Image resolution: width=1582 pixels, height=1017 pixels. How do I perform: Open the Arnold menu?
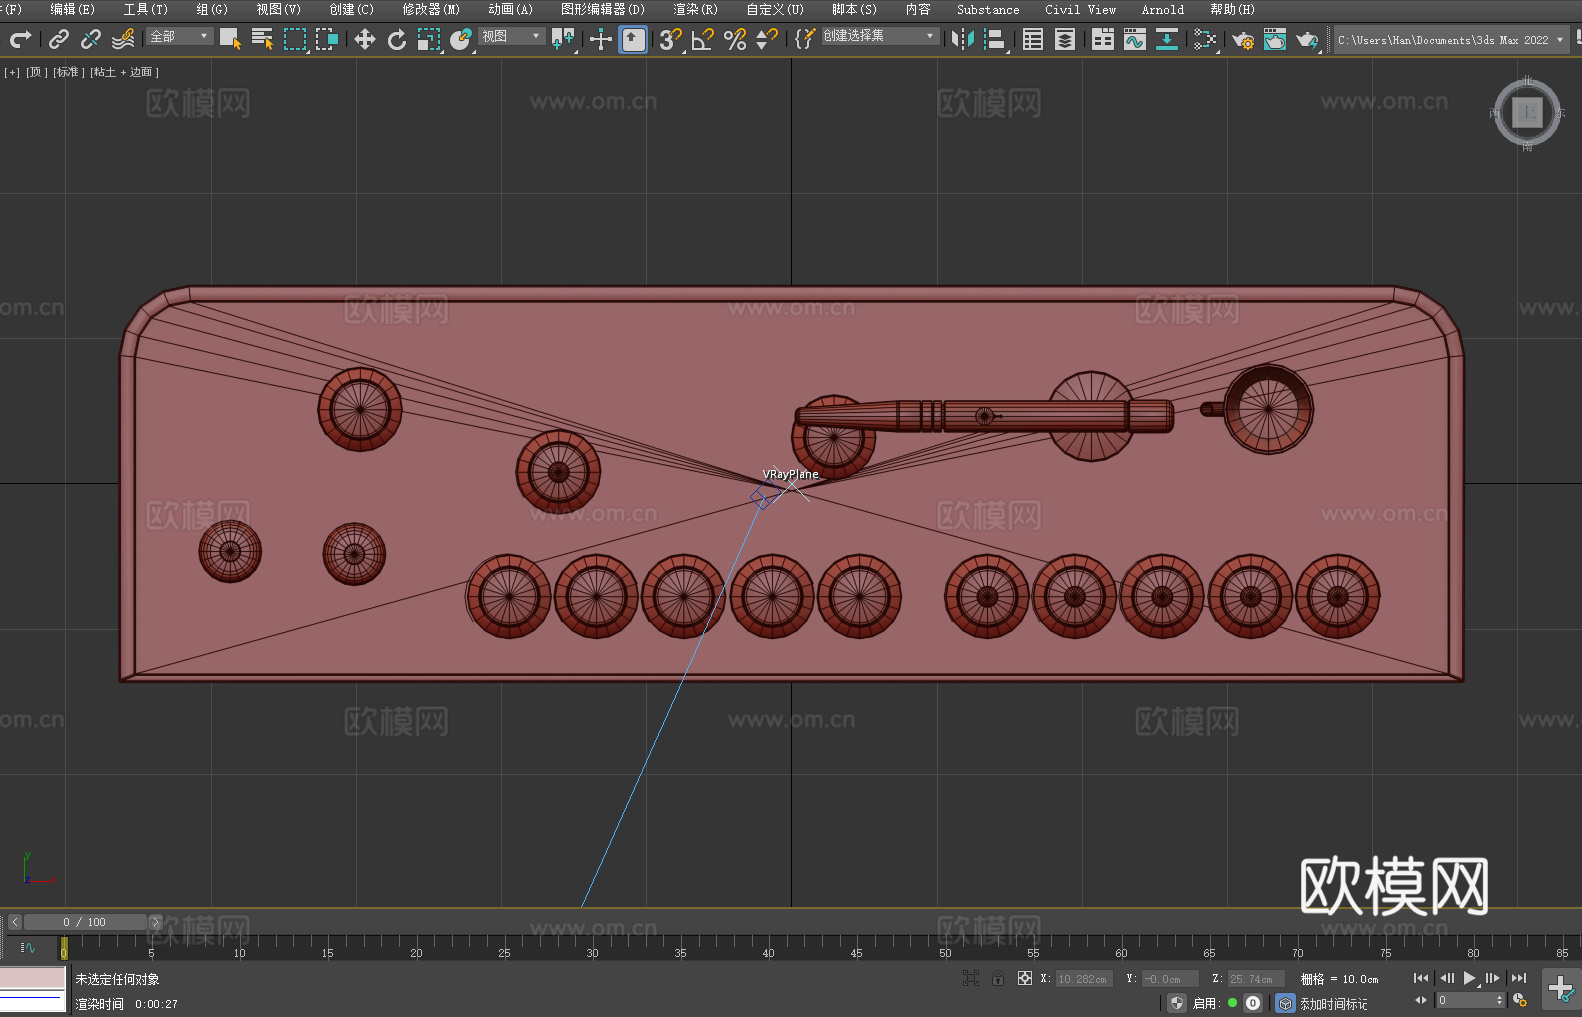1162,9
